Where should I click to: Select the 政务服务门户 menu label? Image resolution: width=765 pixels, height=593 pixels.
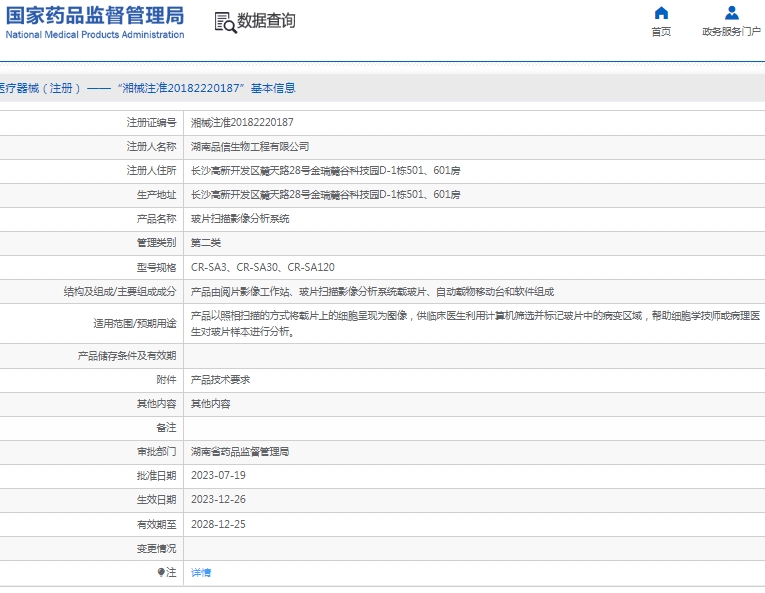tap(731, 32)
